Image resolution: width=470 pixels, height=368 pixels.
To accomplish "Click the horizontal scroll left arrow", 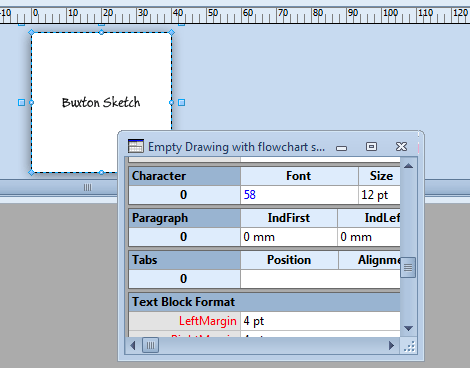I will (x=133, y=345).
